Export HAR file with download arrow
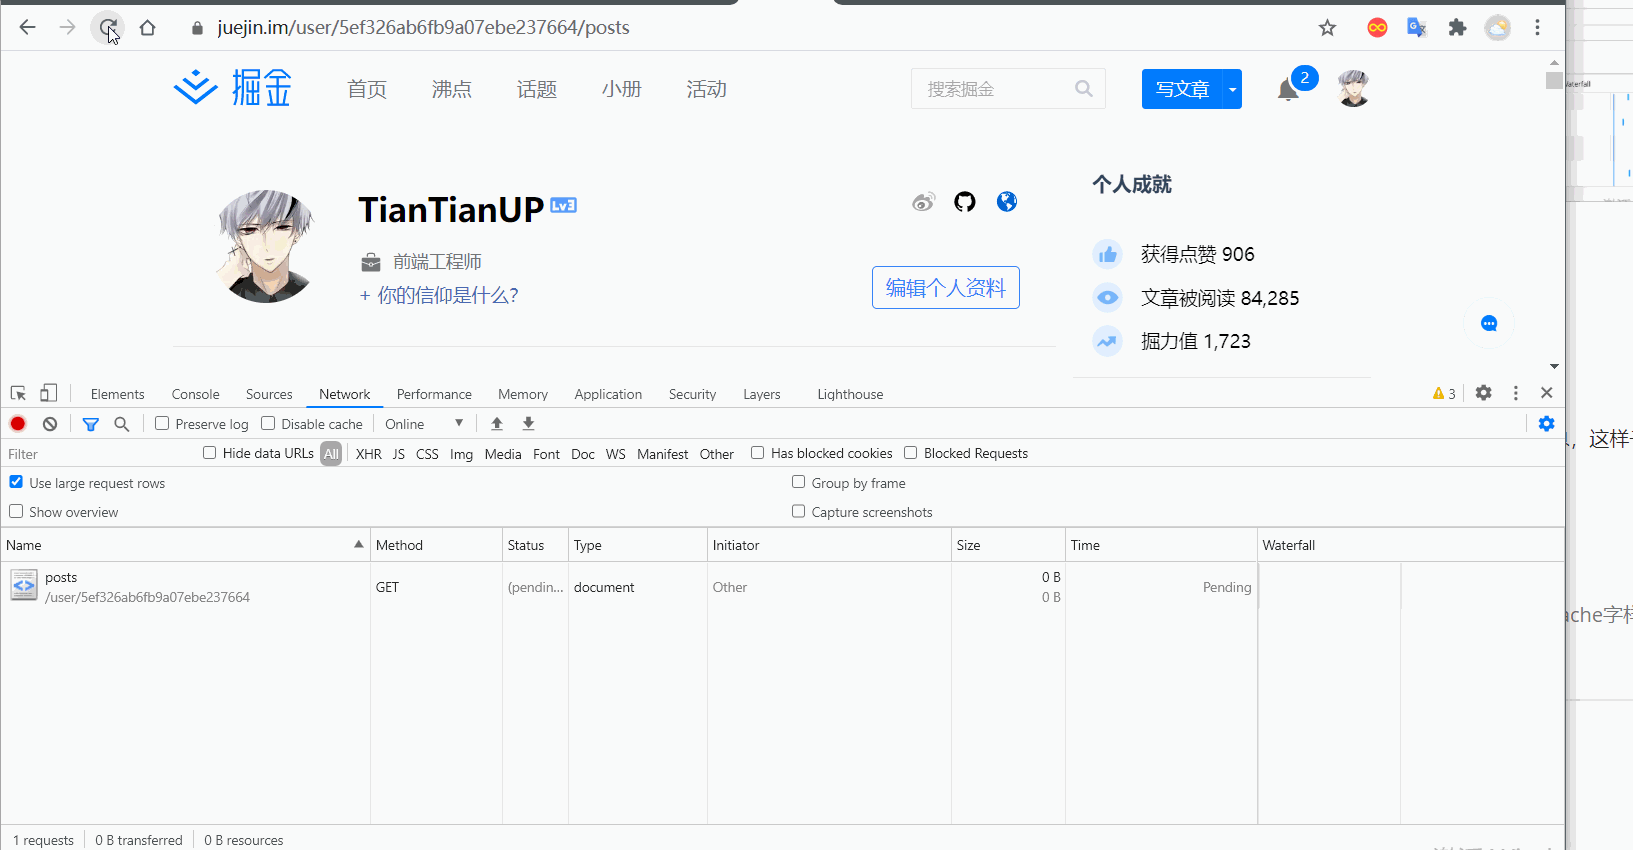 pyautogui.click(x=529, y=424)
